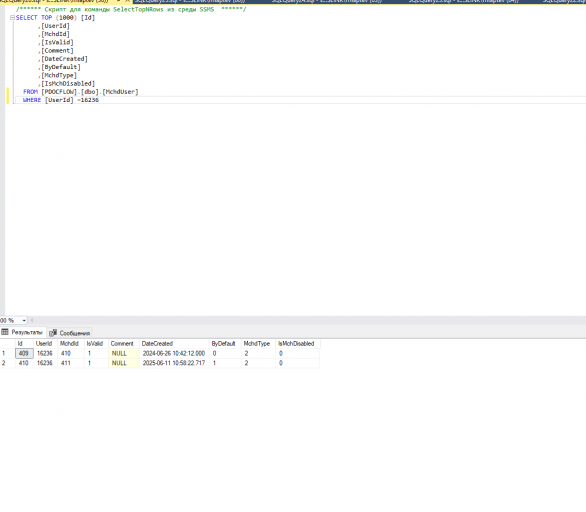Image resolution: width=586 pixels, height=512 pixels.
Task: Collapse the SELECT statement outline block
Action: [x=12, y=18]
